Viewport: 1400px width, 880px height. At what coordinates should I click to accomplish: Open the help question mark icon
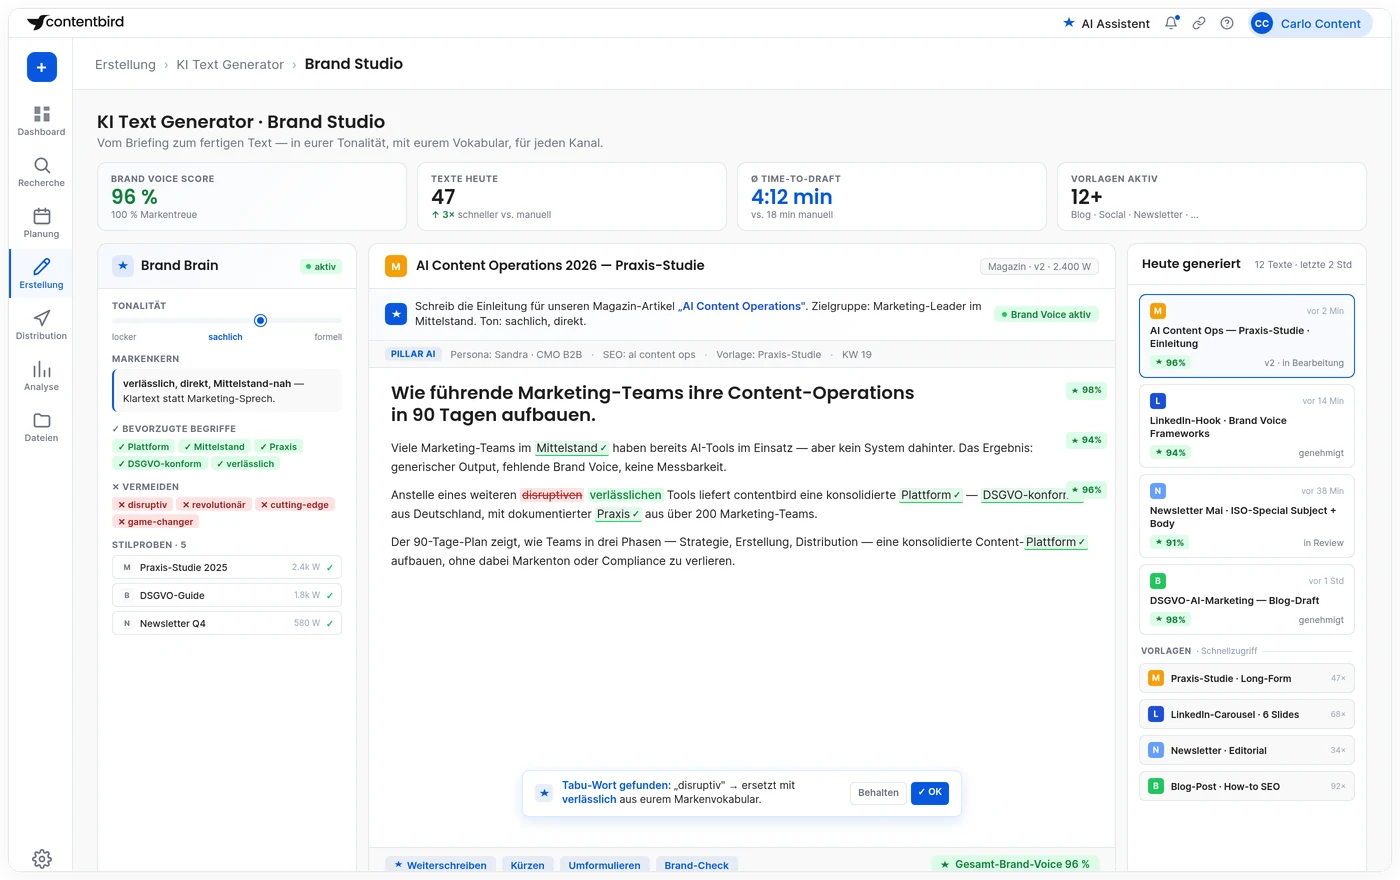coord(1227,23)
